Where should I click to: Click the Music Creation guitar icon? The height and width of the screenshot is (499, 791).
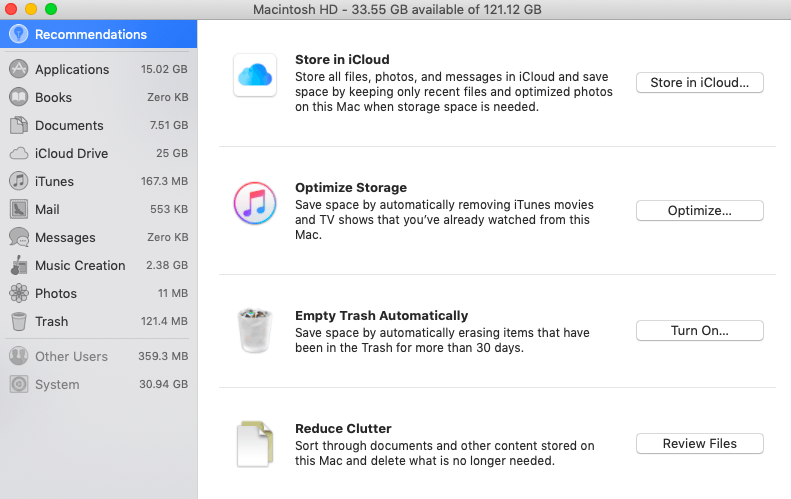click(x=19, y=265)
